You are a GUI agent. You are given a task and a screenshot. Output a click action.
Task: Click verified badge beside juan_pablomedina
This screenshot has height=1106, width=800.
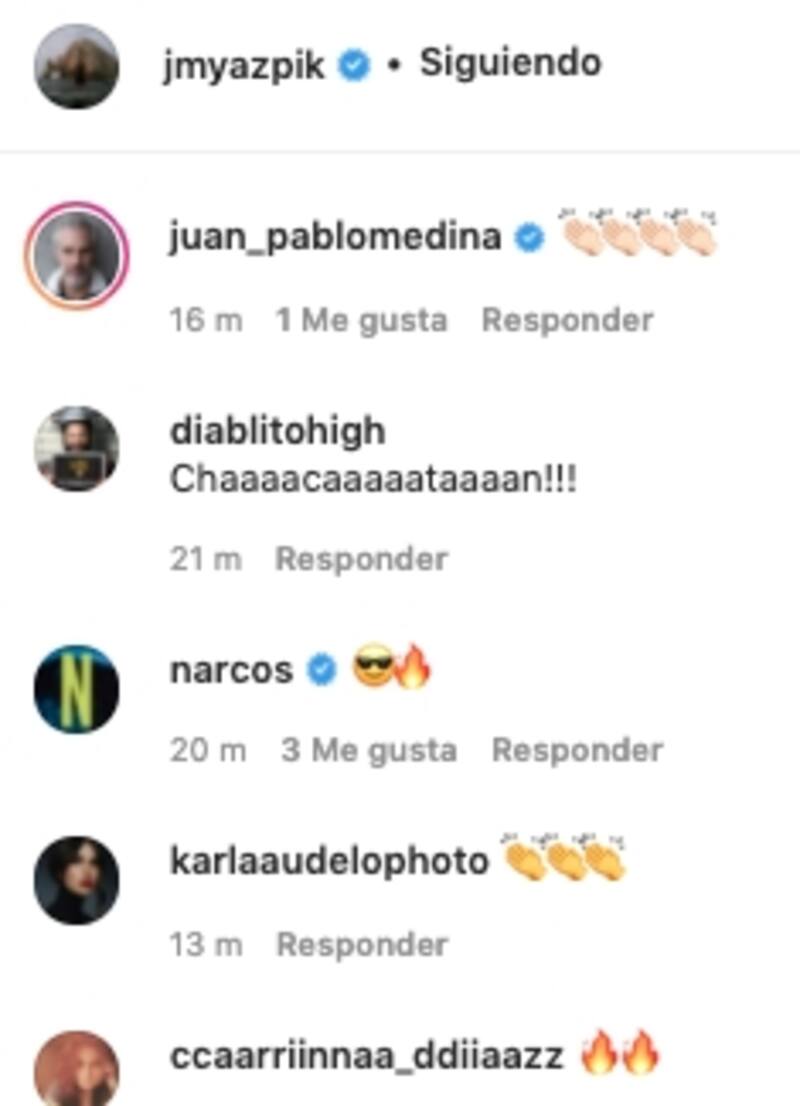(529, 238)
